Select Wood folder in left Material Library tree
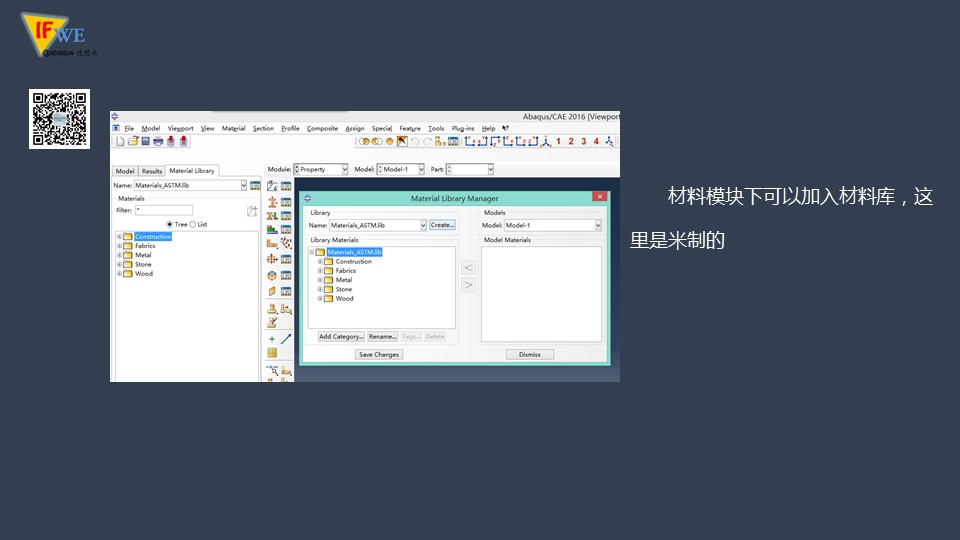 144,274
